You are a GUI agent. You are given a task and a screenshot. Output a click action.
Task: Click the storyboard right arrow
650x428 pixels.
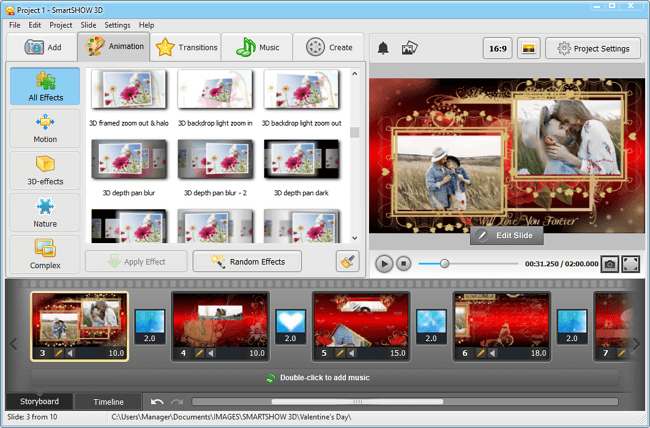[x=636, y=344]
